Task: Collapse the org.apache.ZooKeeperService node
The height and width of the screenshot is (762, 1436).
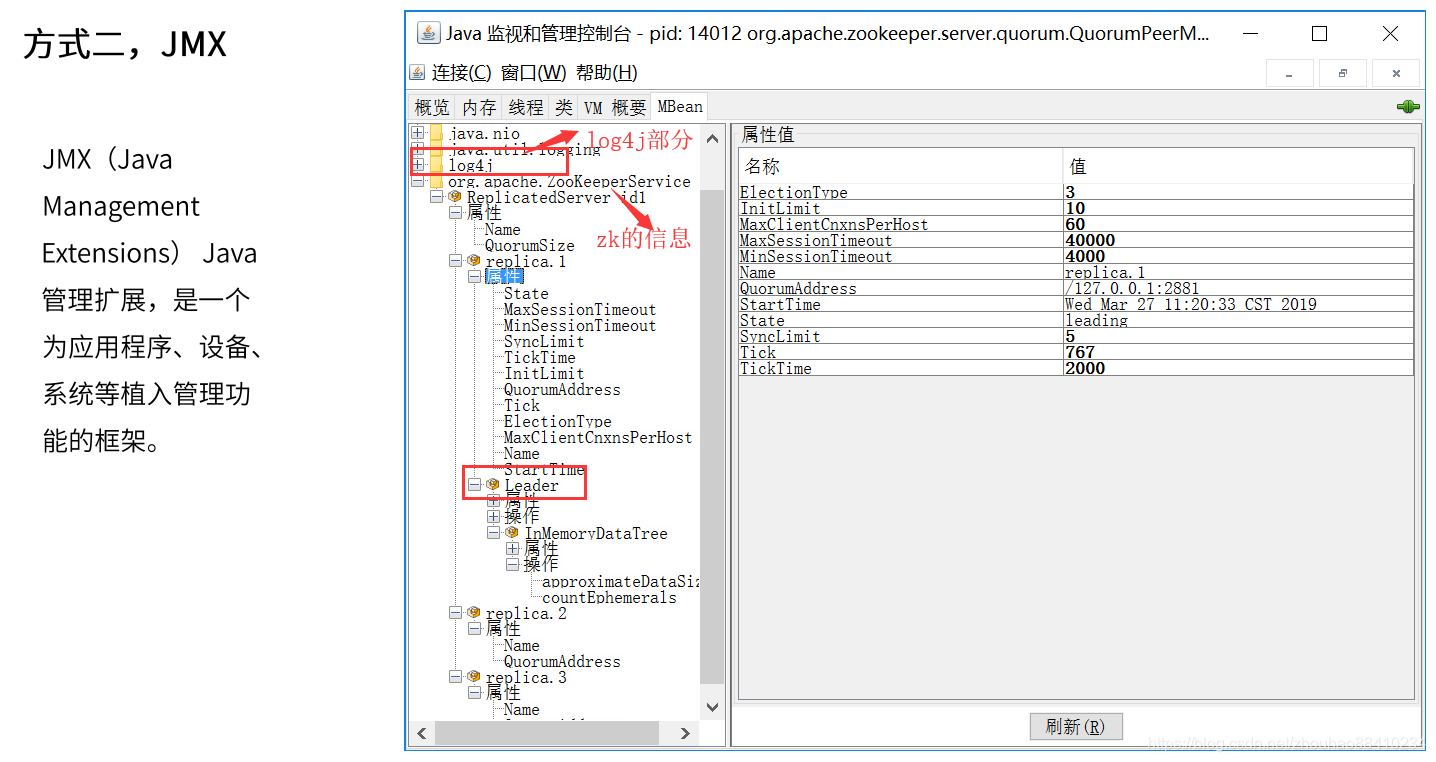Action: [418, 181]
